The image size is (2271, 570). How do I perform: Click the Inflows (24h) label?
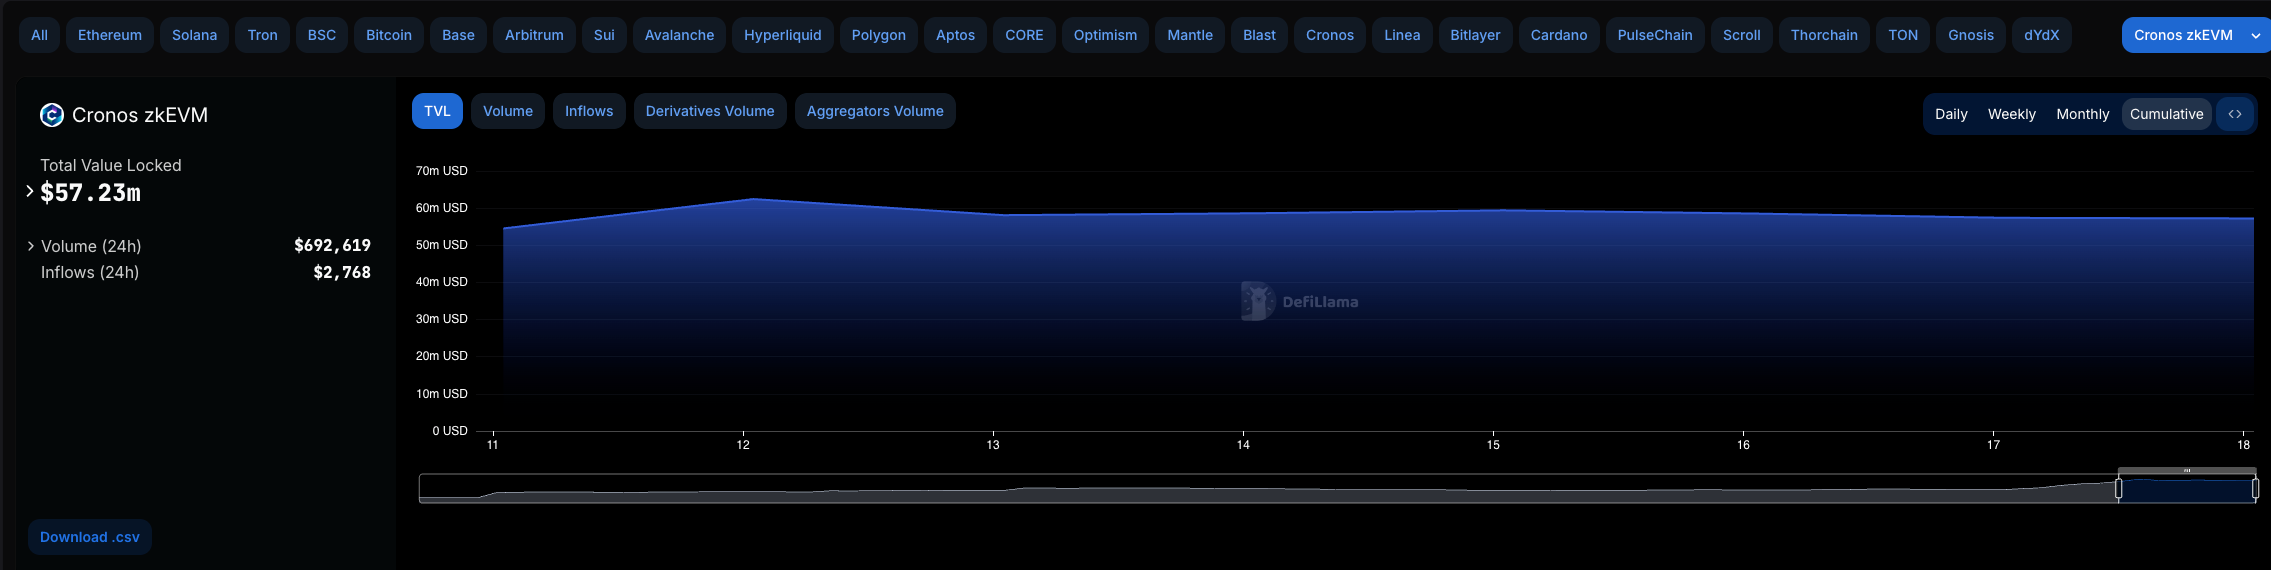click(90, 272)
